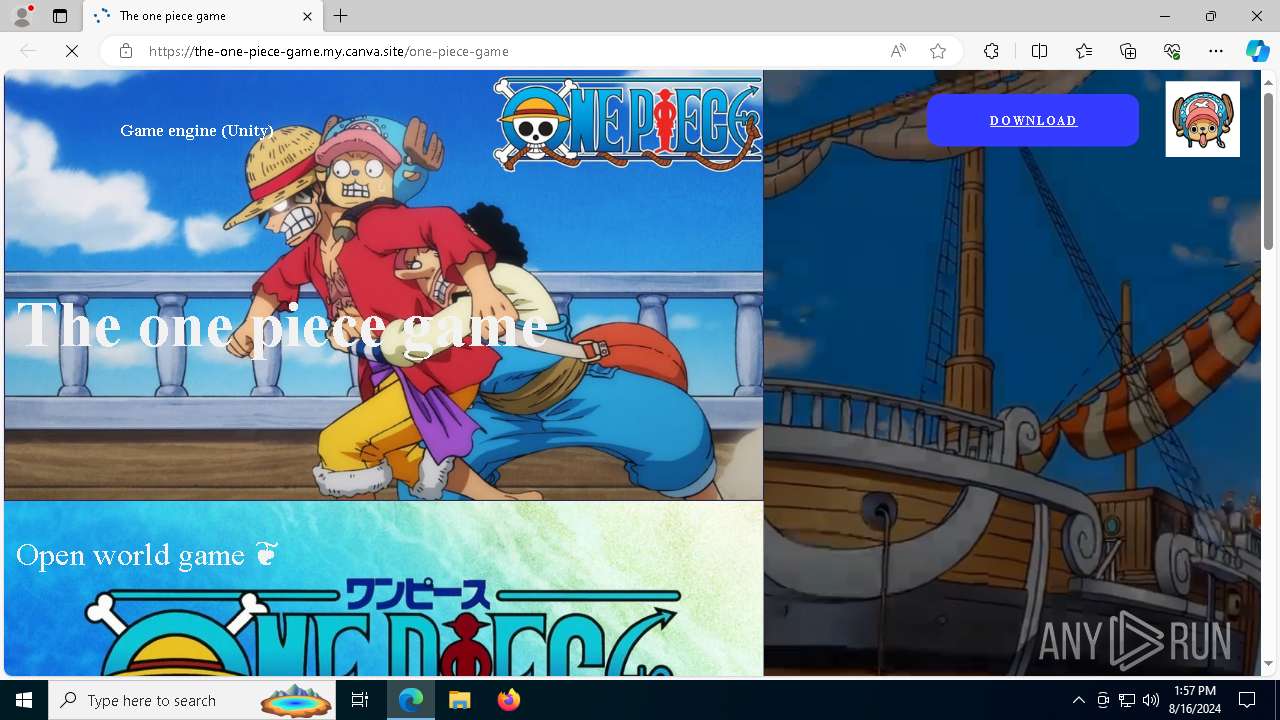Click the scrollbar up arrow
1280x720 pixels.
point(1269,82)
